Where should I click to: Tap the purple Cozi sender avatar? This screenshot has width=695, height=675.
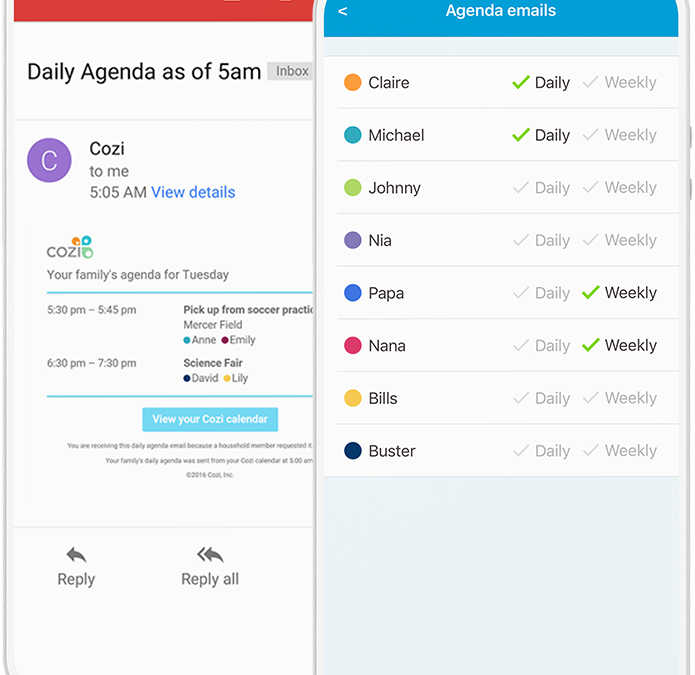pyautogui.click(x=49, y=160)
